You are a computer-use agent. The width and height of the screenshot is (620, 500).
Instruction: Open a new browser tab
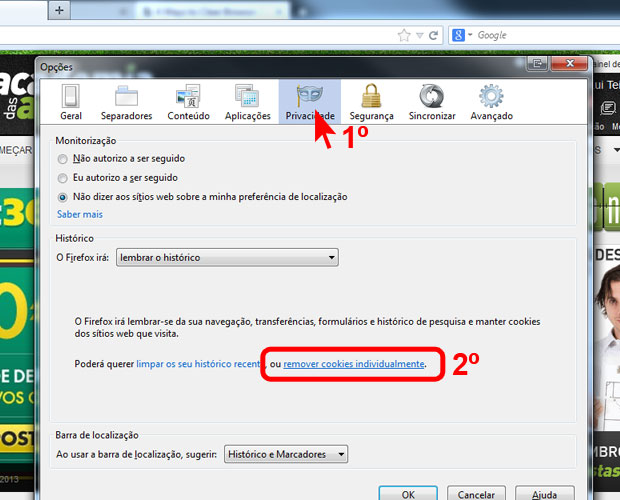tap(60, 11)
